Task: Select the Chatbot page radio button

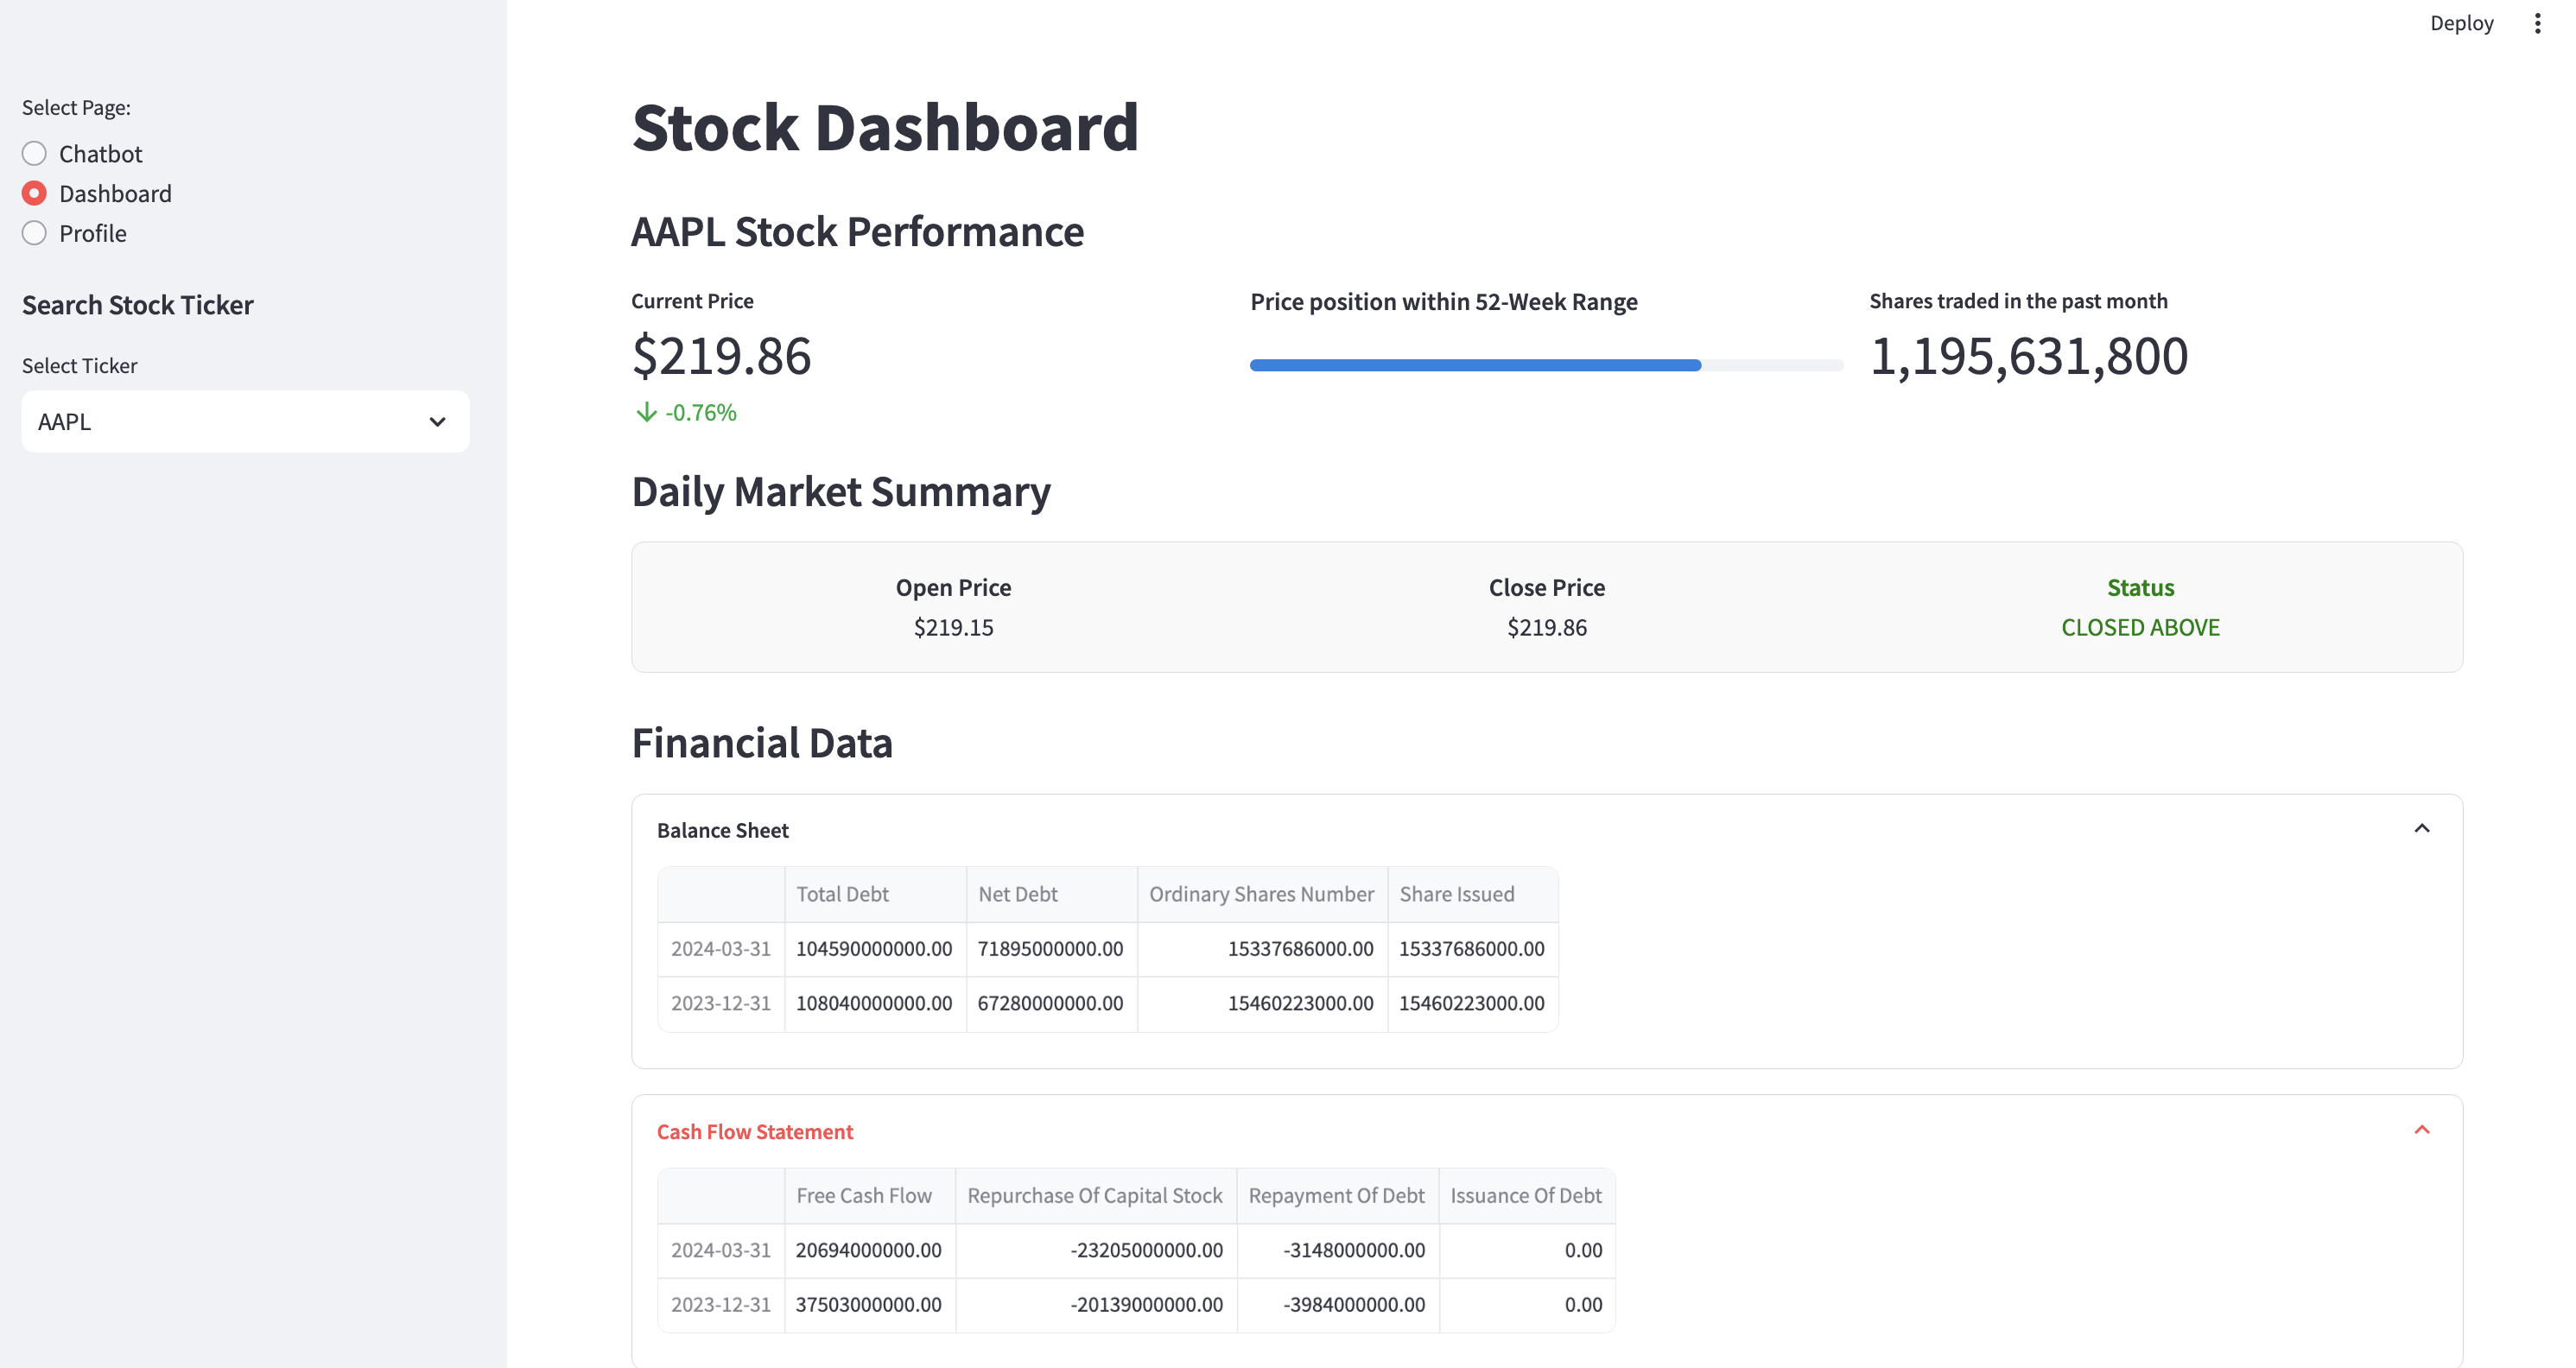Action: click(35, 153)
